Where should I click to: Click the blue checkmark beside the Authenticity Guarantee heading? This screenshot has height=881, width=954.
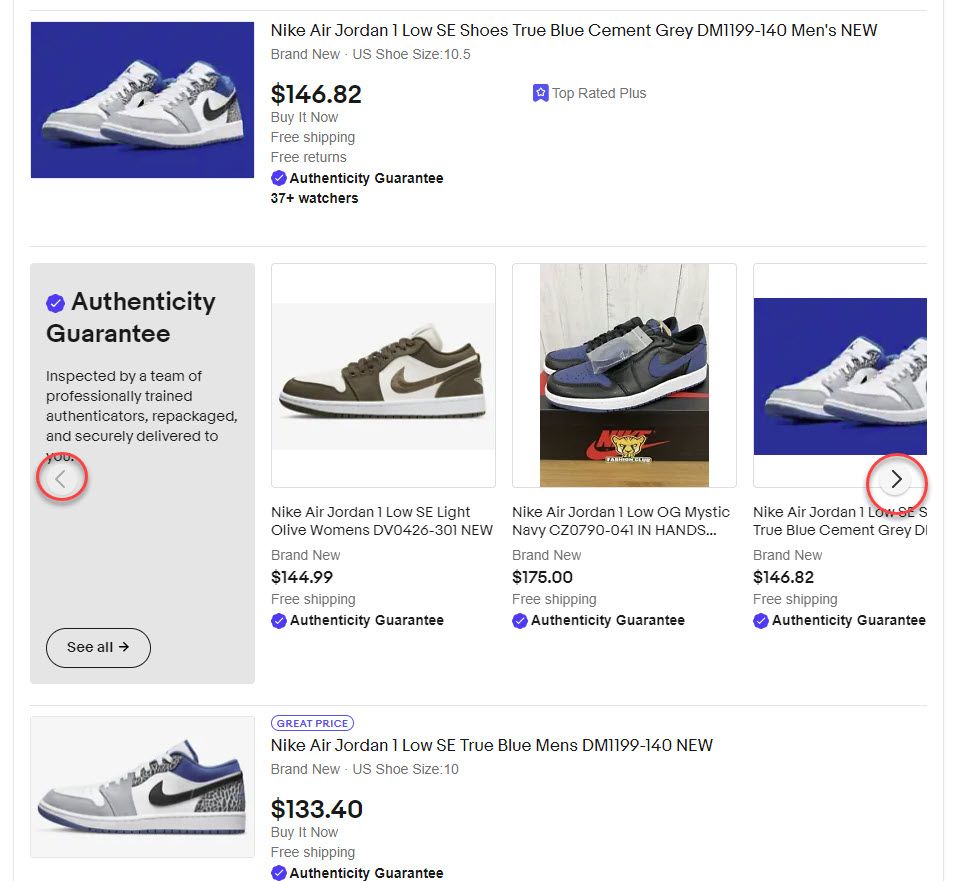tap(55, 303)
